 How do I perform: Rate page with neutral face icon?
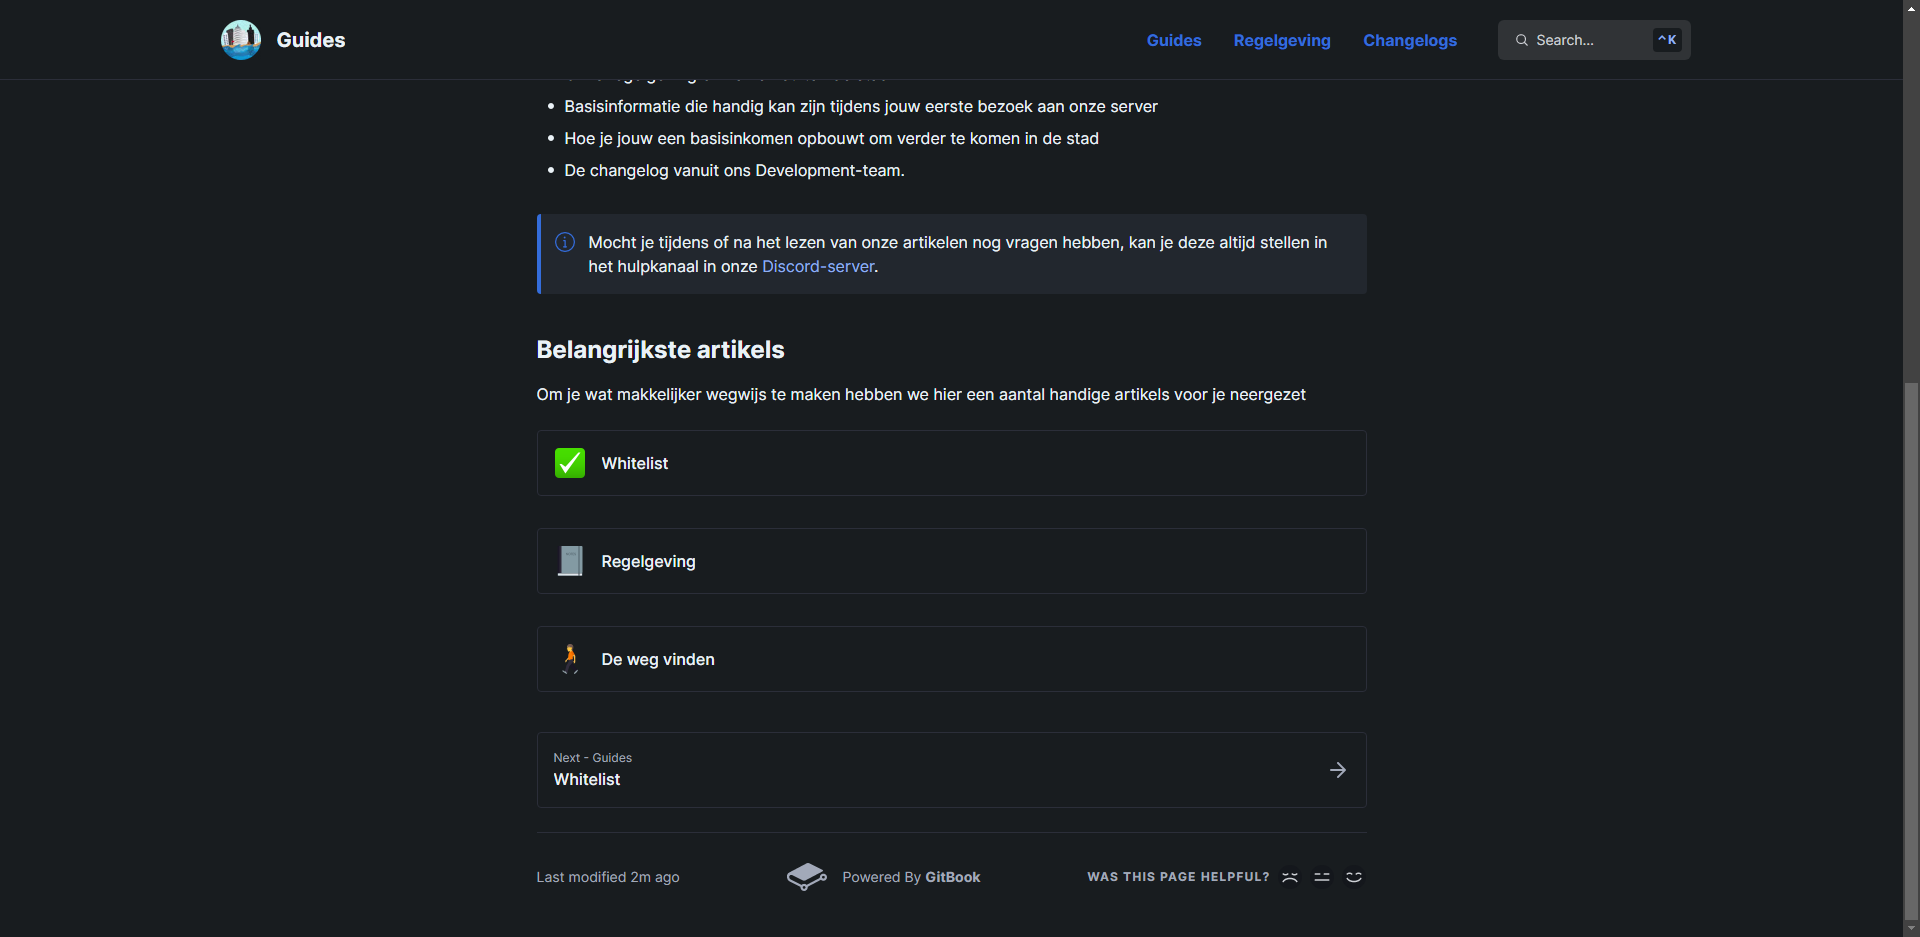[x=1322, y=877]
